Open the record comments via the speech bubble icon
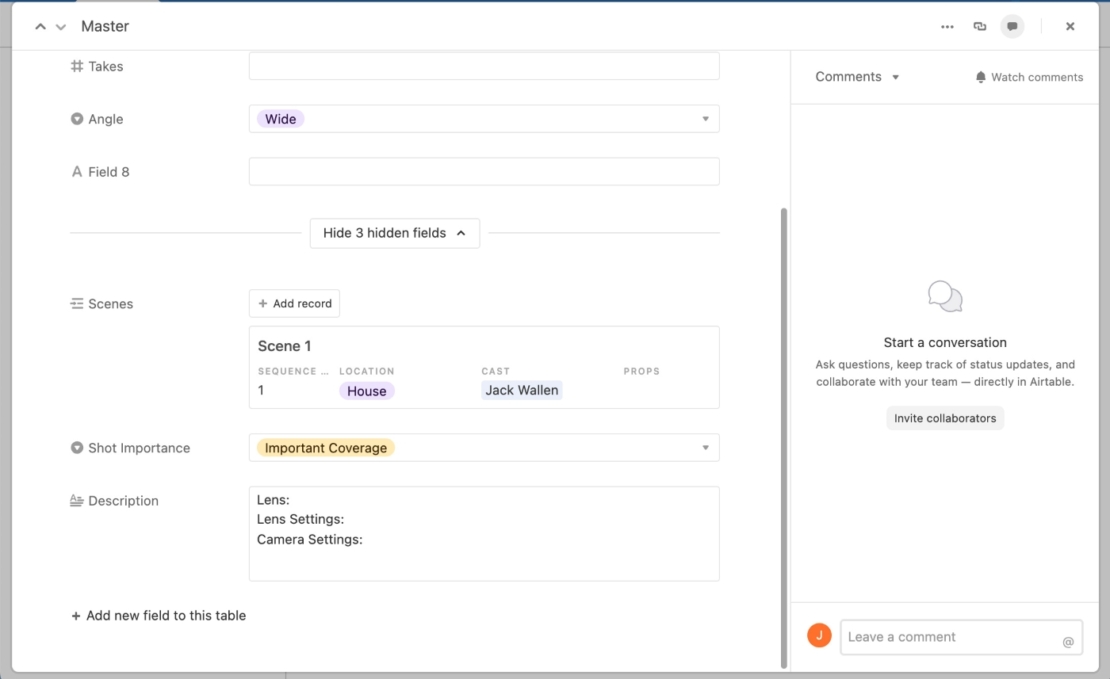The image size is (1110, 679). tap(1012, 26)
